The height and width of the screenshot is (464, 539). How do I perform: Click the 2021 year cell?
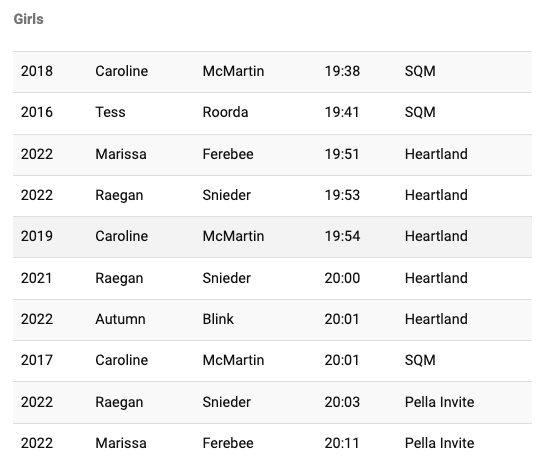pos(36,278)
